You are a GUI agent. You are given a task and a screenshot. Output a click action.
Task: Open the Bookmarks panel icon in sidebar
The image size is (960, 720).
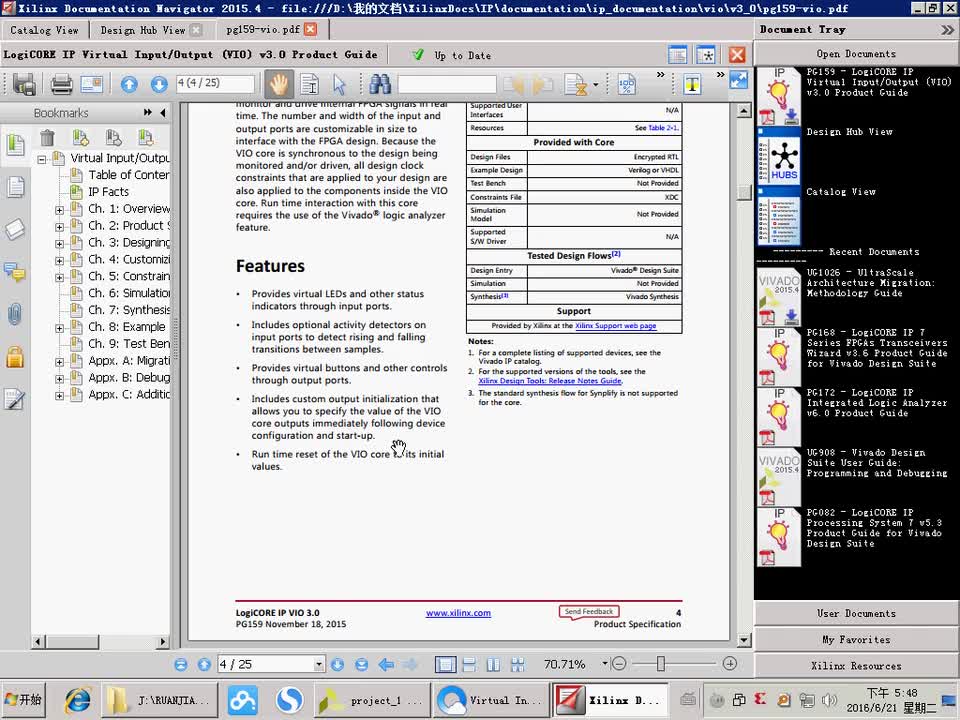click(x=15, y=144)
